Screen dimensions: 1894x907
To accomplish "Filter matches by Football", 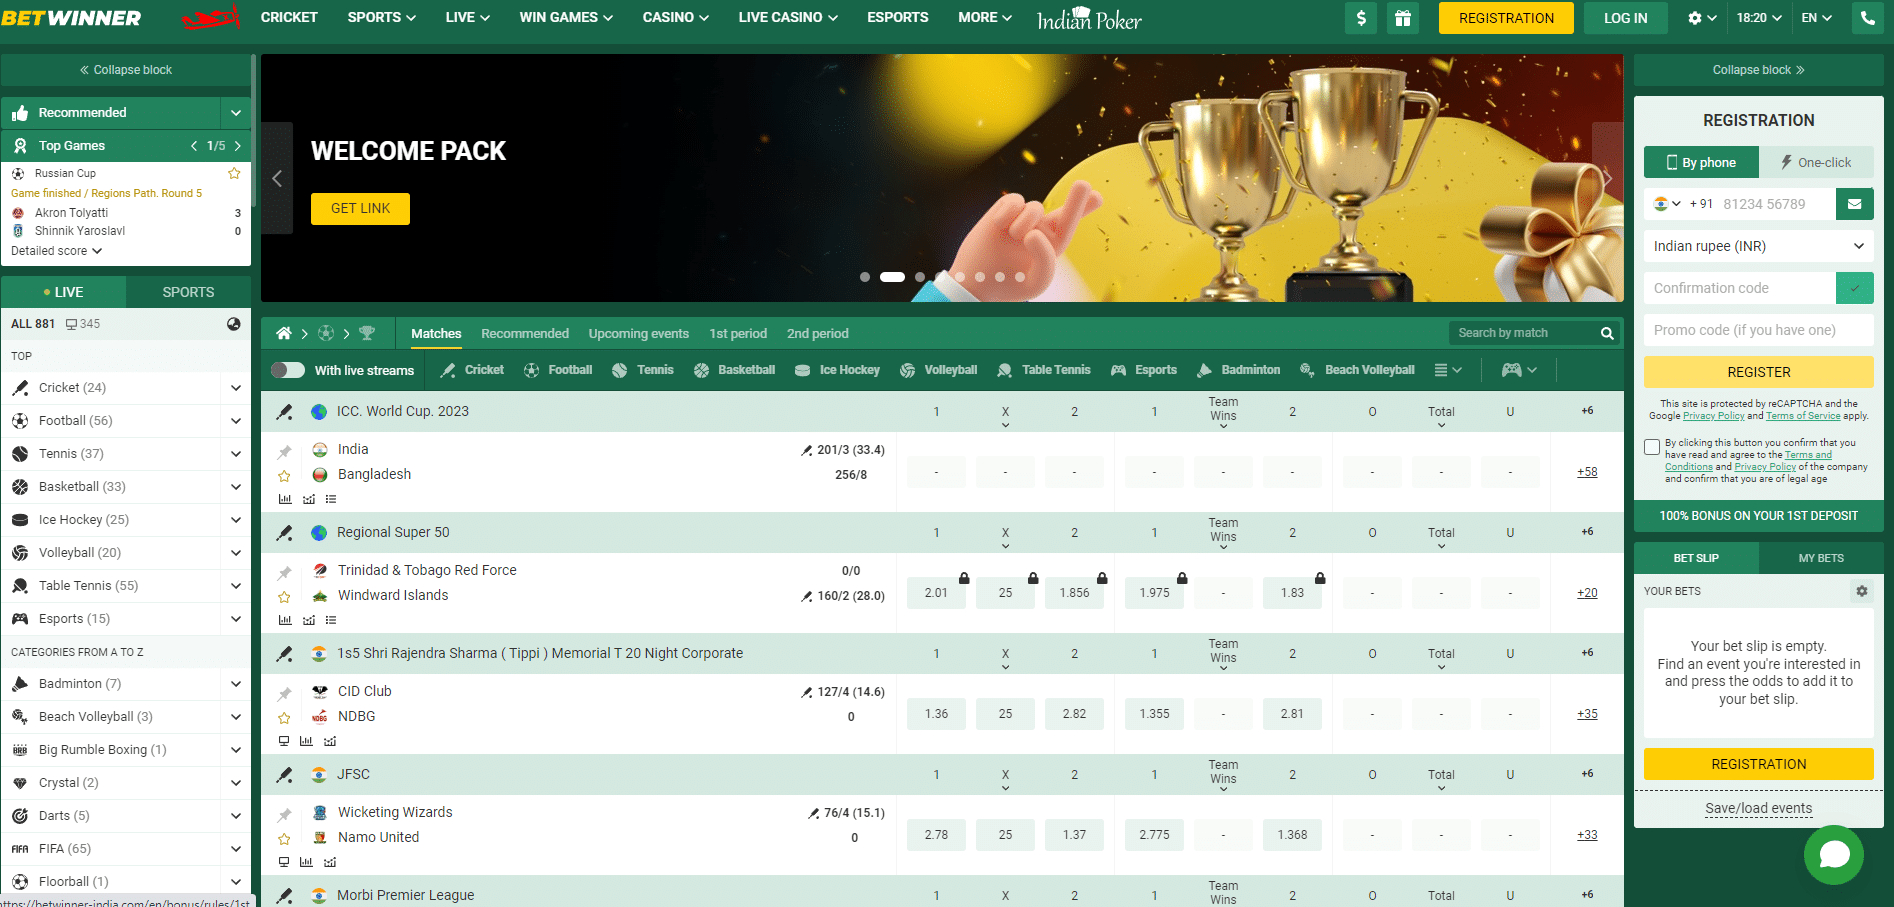I will (558, 370).
